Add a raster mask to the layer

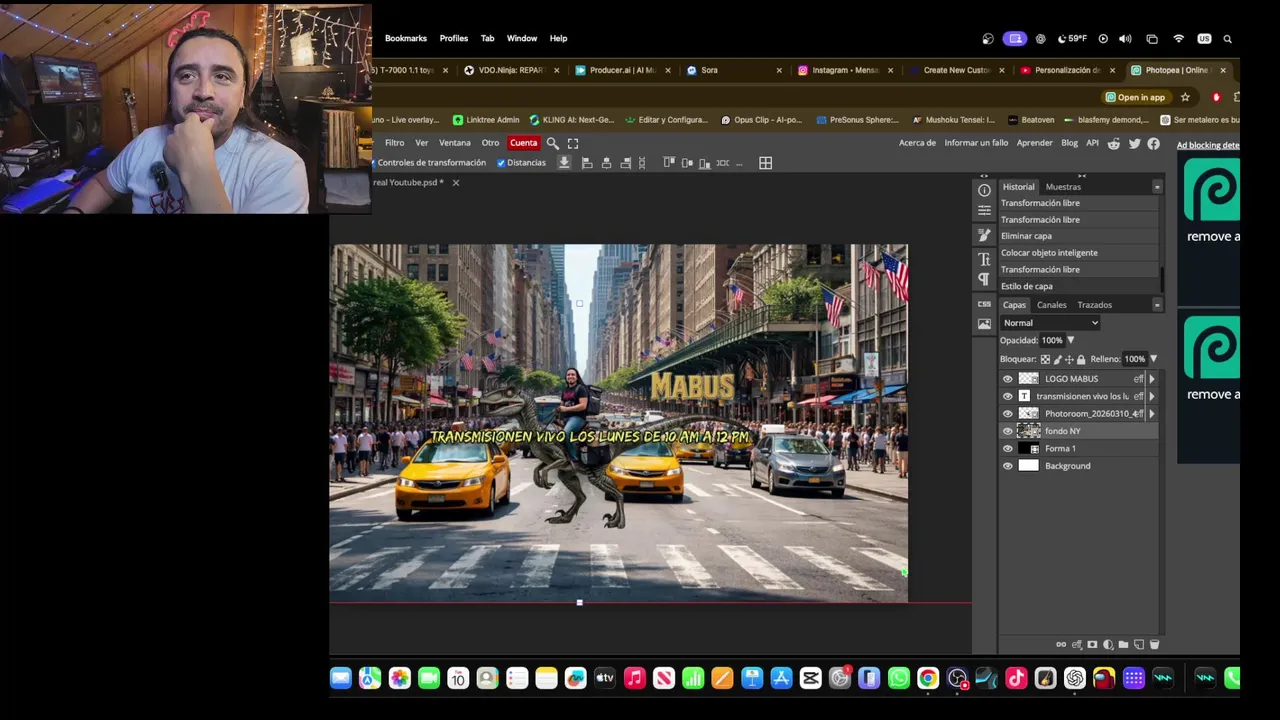click(x=1092, y=645)
